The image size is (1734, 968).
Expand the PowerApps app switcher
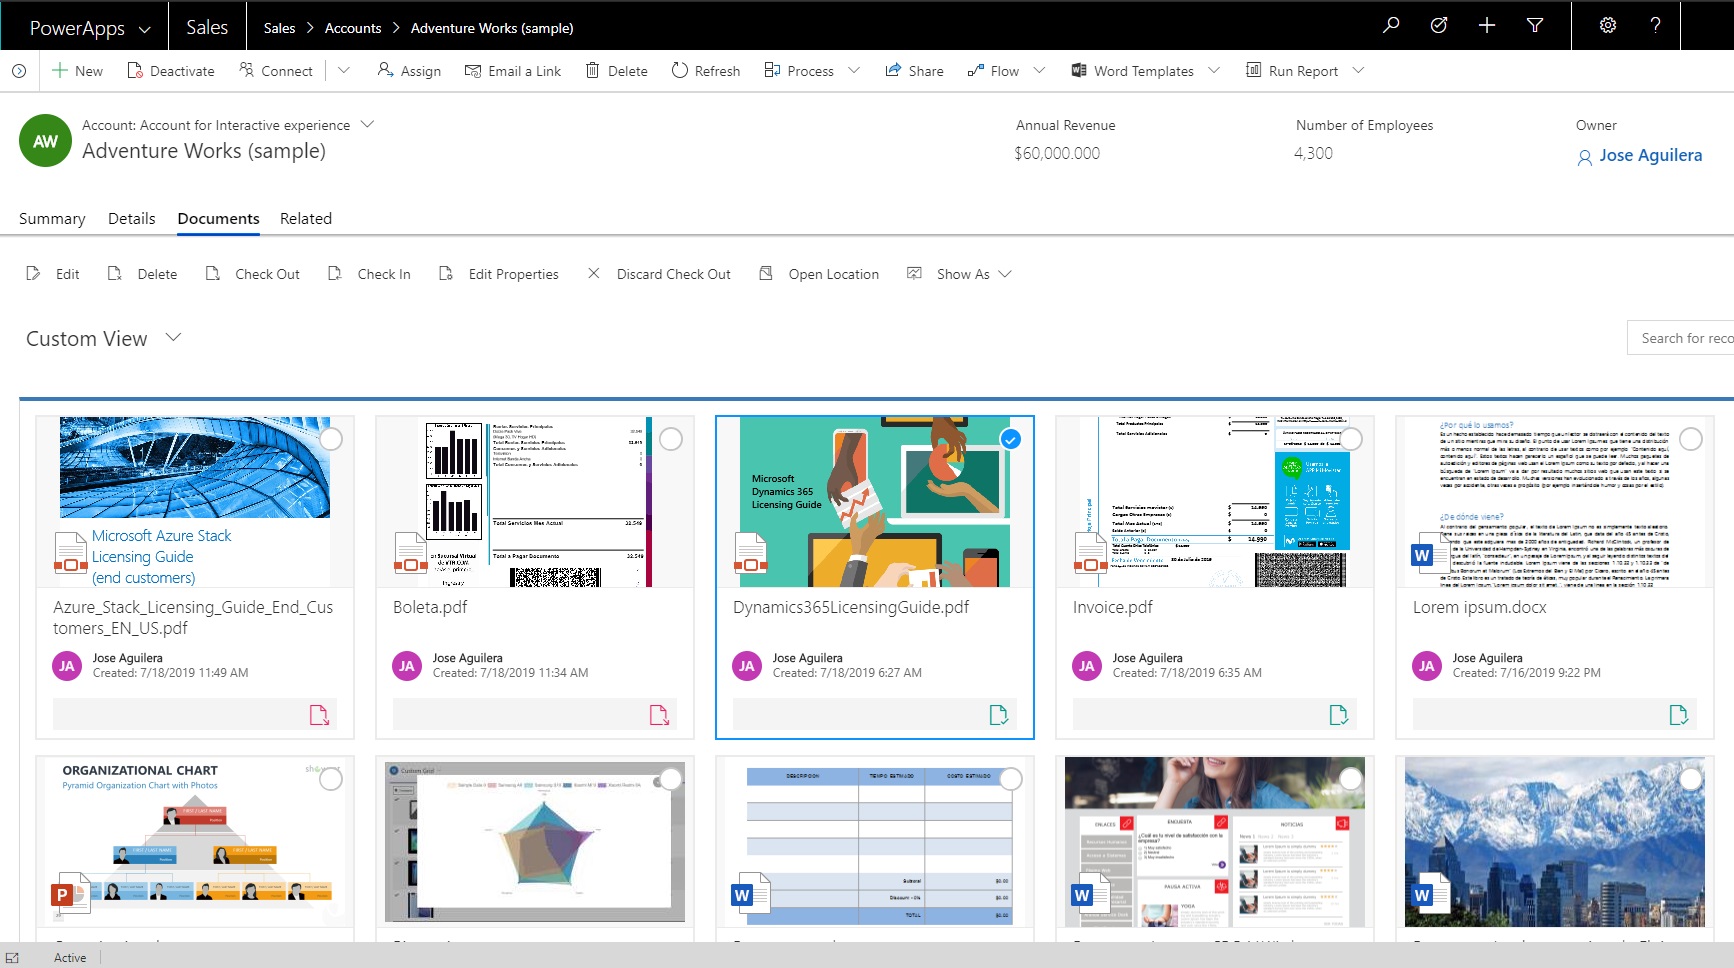tap(144, 29)
